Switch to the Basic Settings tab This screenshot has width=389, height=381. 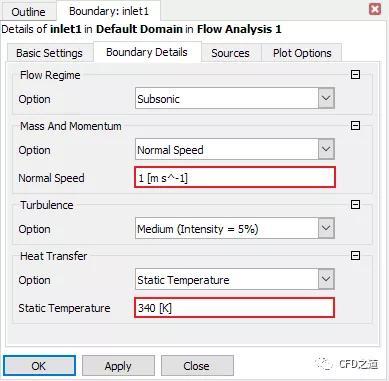pos(49,53)
